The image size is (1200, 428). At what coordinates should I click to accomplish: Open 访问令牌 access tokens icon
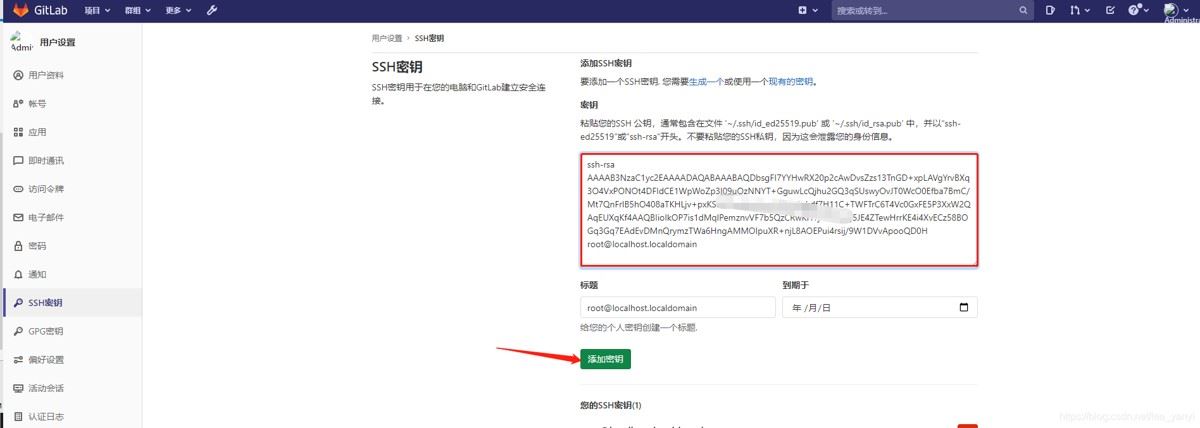18,189
